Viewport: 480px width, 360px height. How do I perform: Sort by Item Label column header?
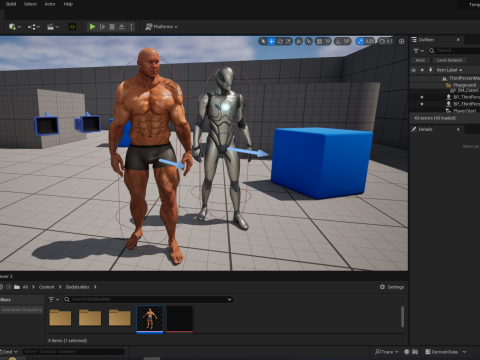[x=449, y=70]
